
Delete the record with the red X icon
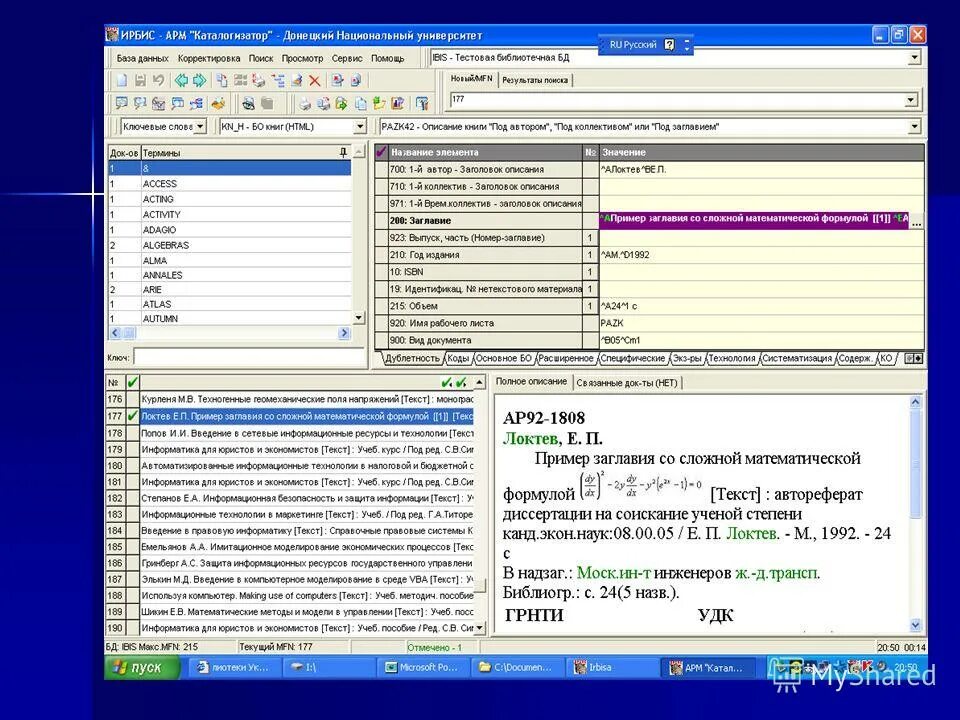click(x=315, y=81)
